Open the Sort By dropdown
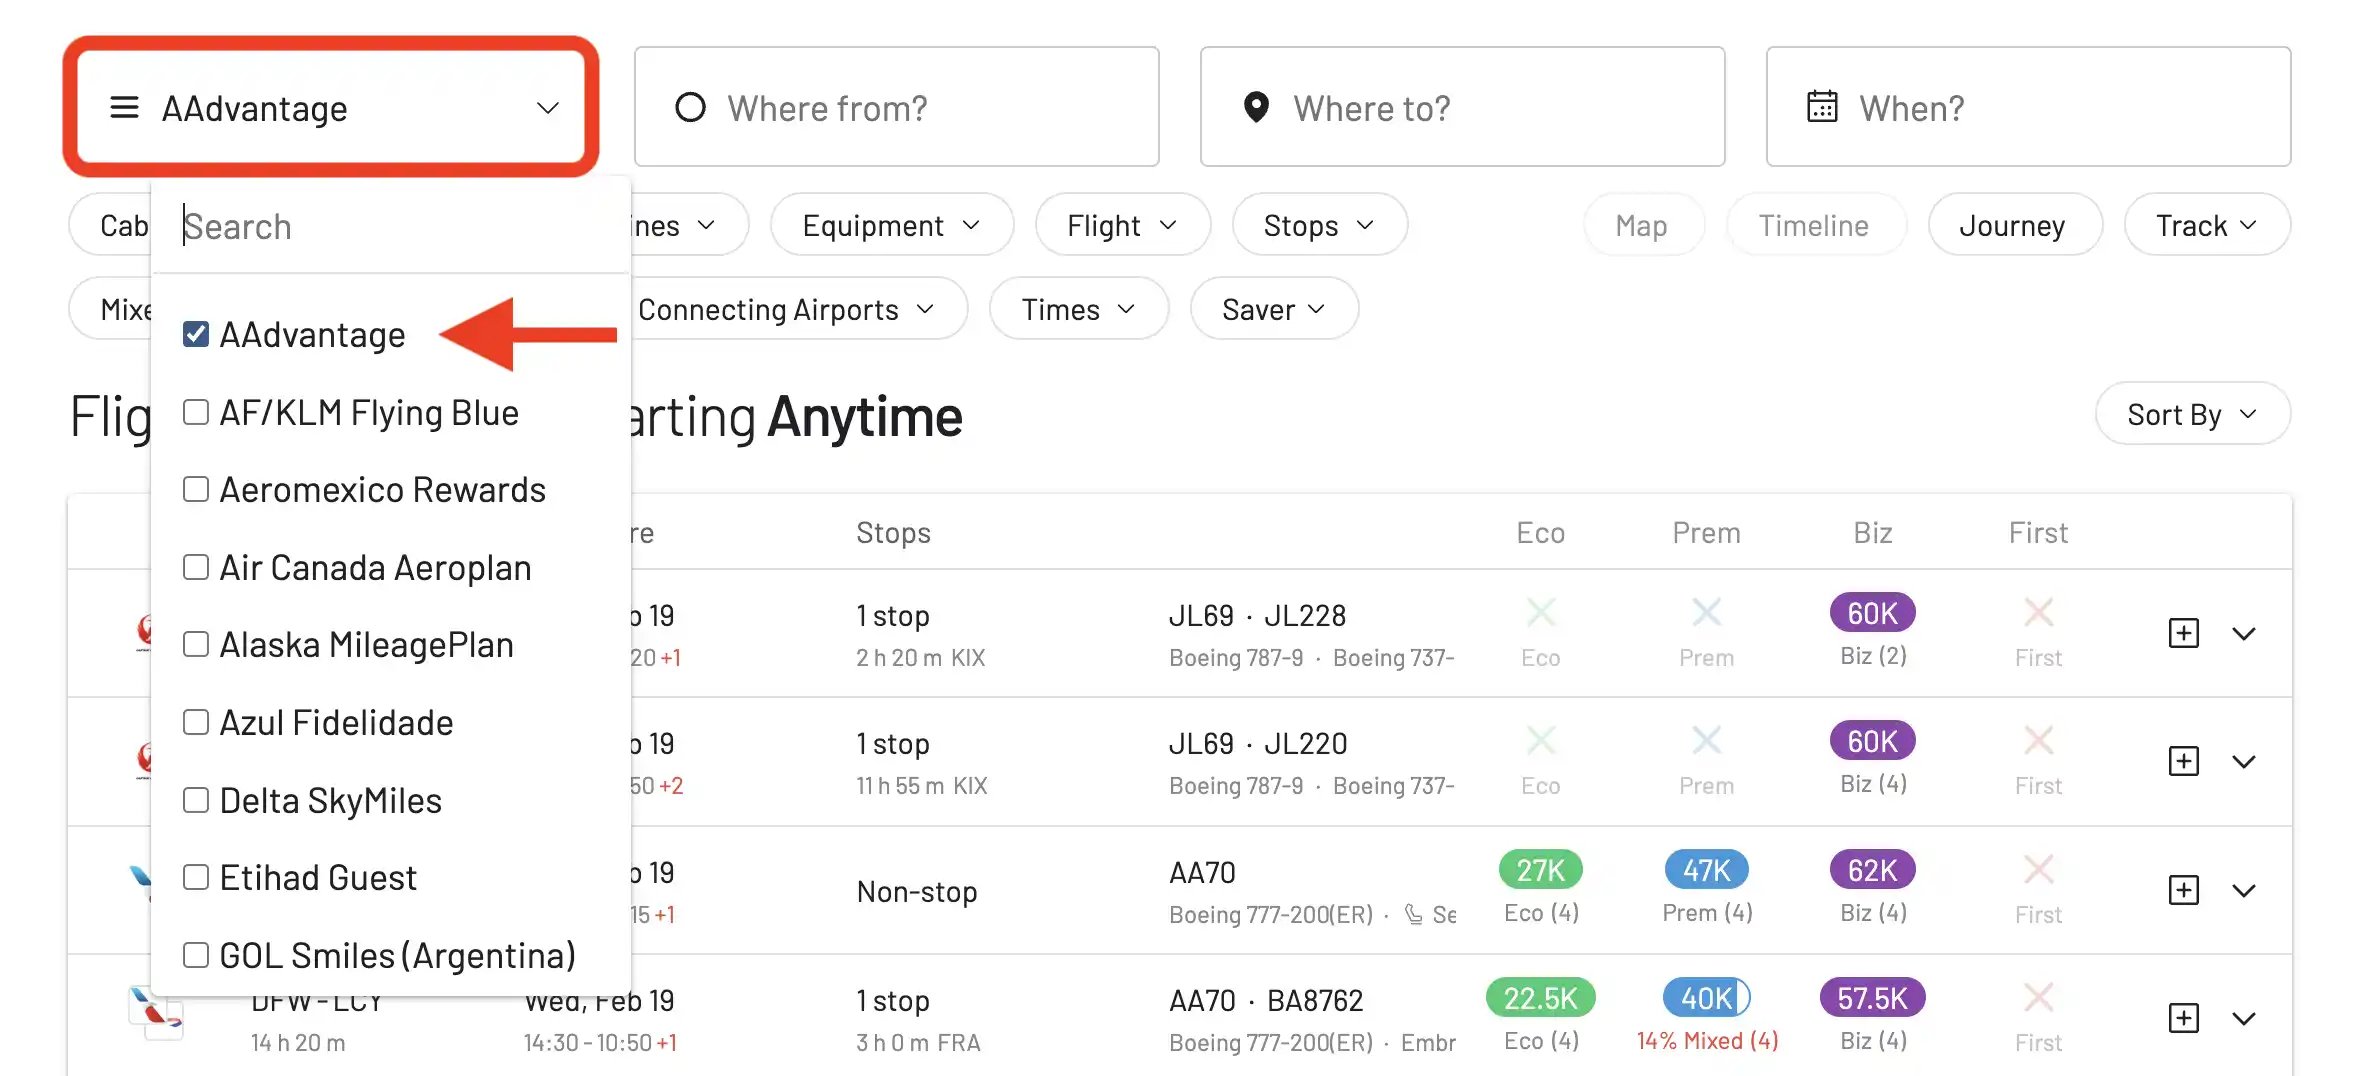The width and height of the screenshot is (2356, 1076). 2192,414
